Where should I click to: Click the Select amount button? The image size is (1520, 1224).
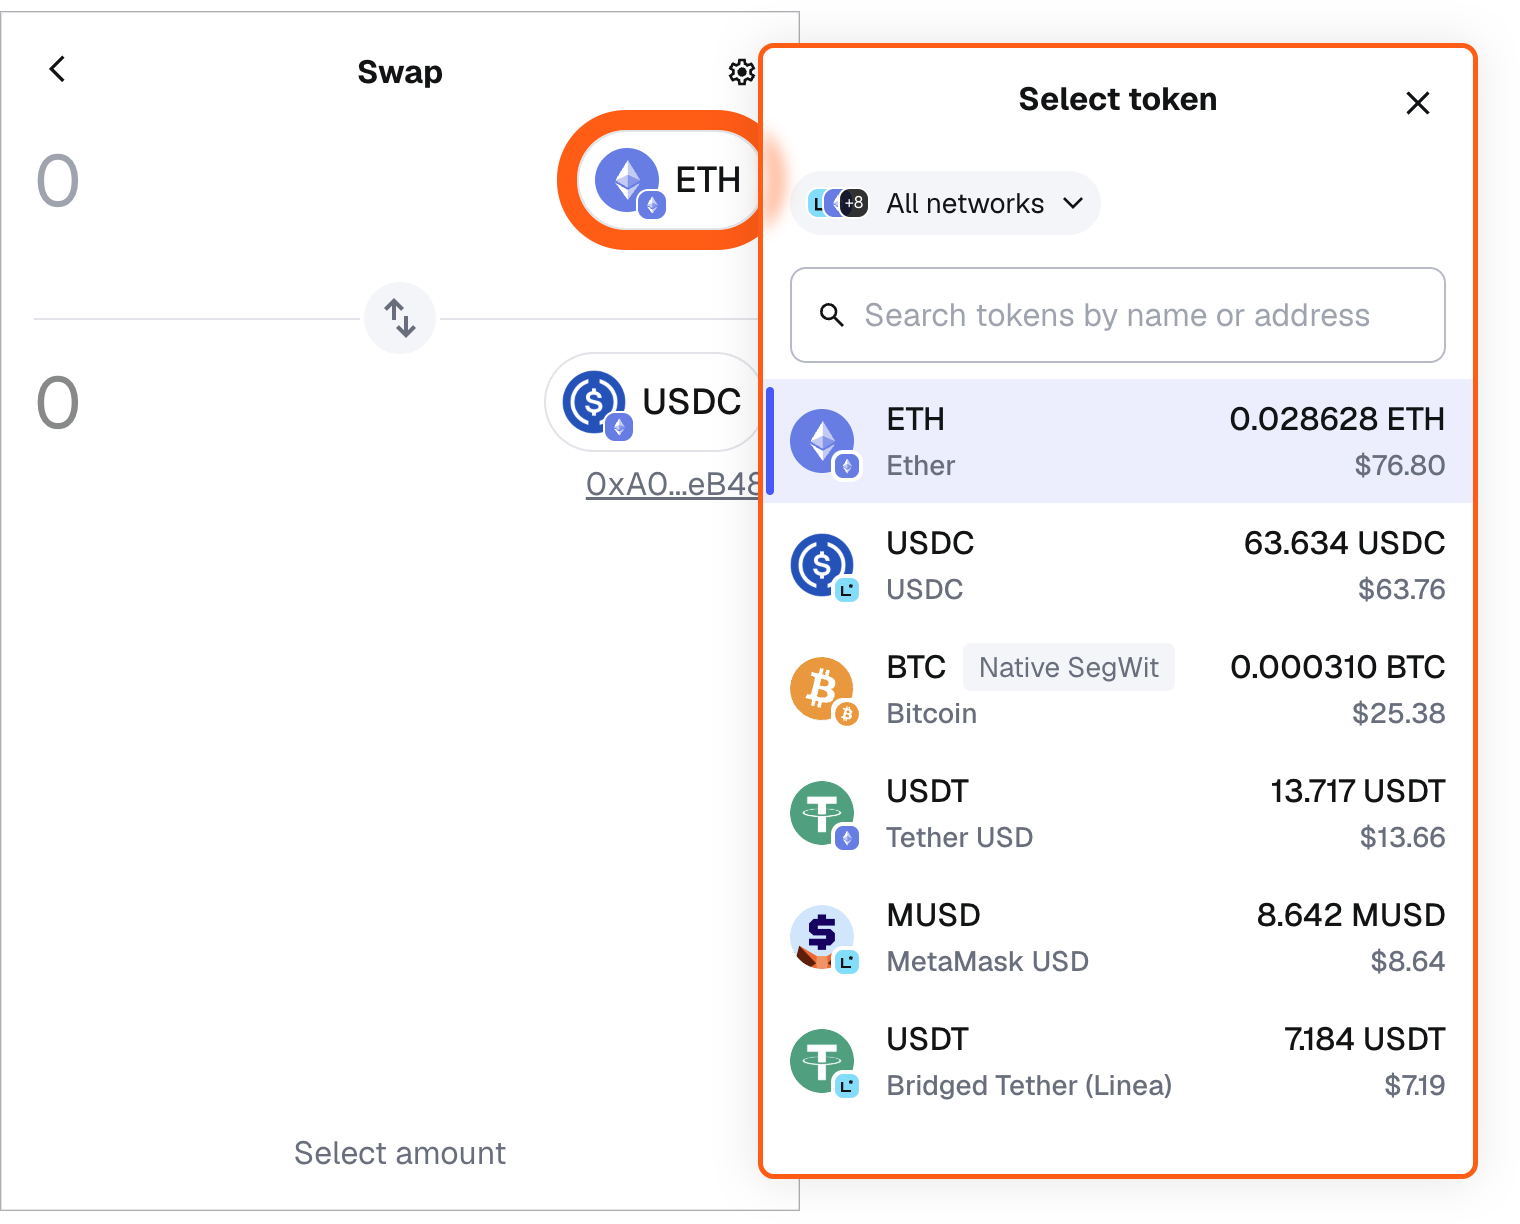click(x=400, y=1153)
